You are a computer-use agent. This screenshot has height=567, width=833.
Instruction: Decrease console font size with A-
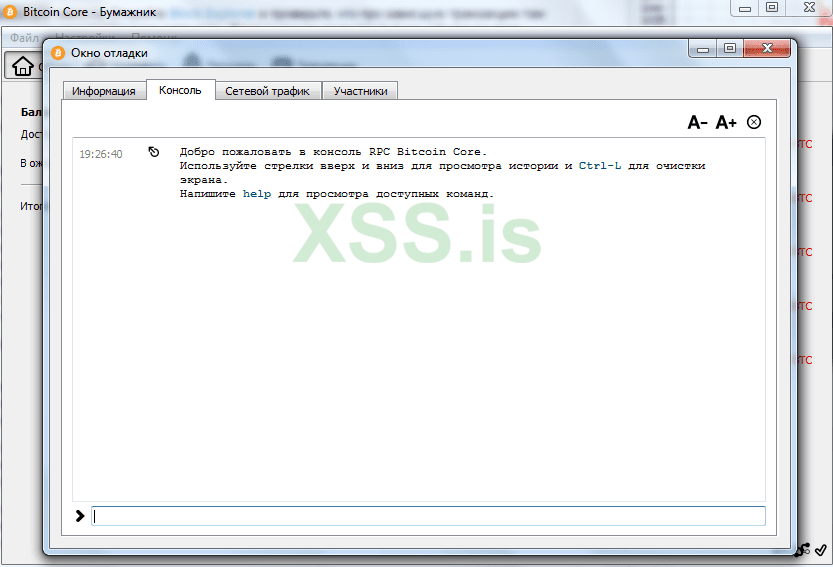pyautogui.click(x=698, y=123)
